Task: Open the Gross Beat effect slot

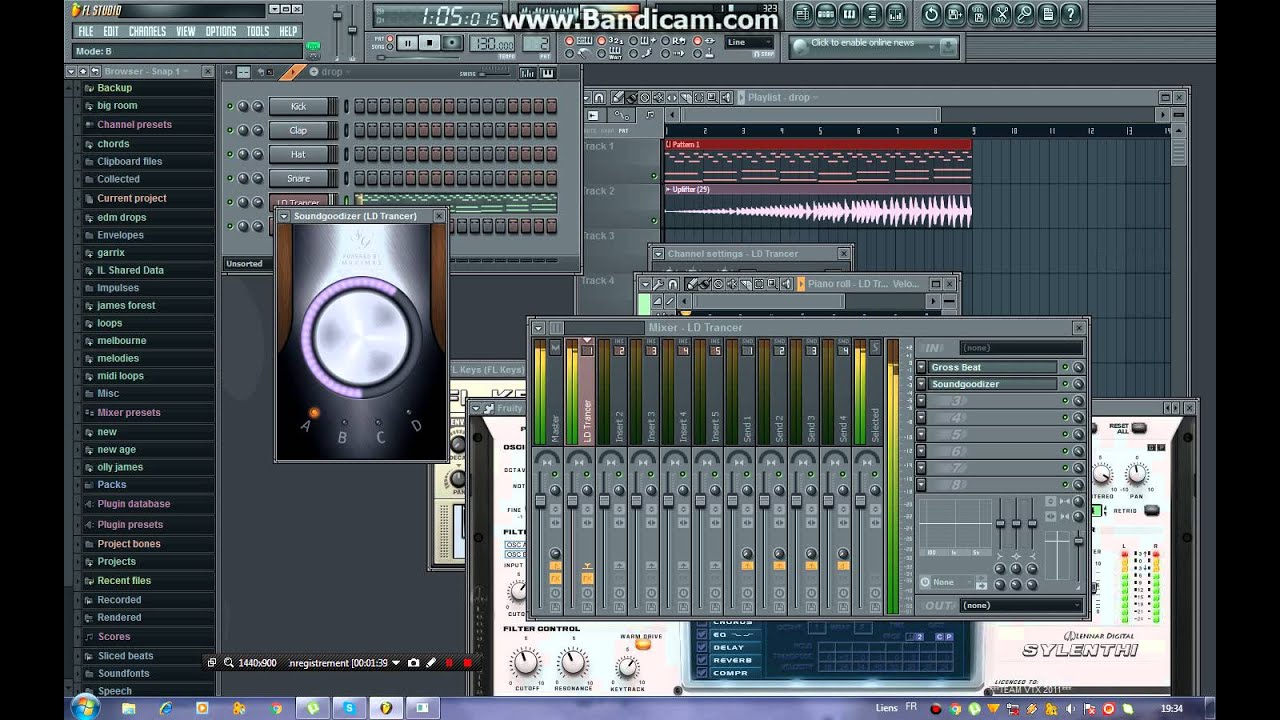Action: tap(993, 367)
